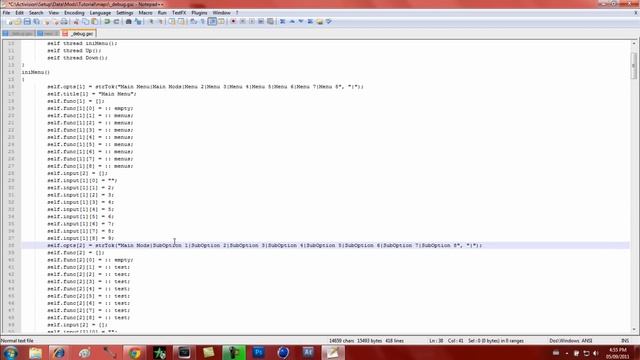640x360 pixels.
Task: Toggle INS insert mode in status bar
Action: 625,340
